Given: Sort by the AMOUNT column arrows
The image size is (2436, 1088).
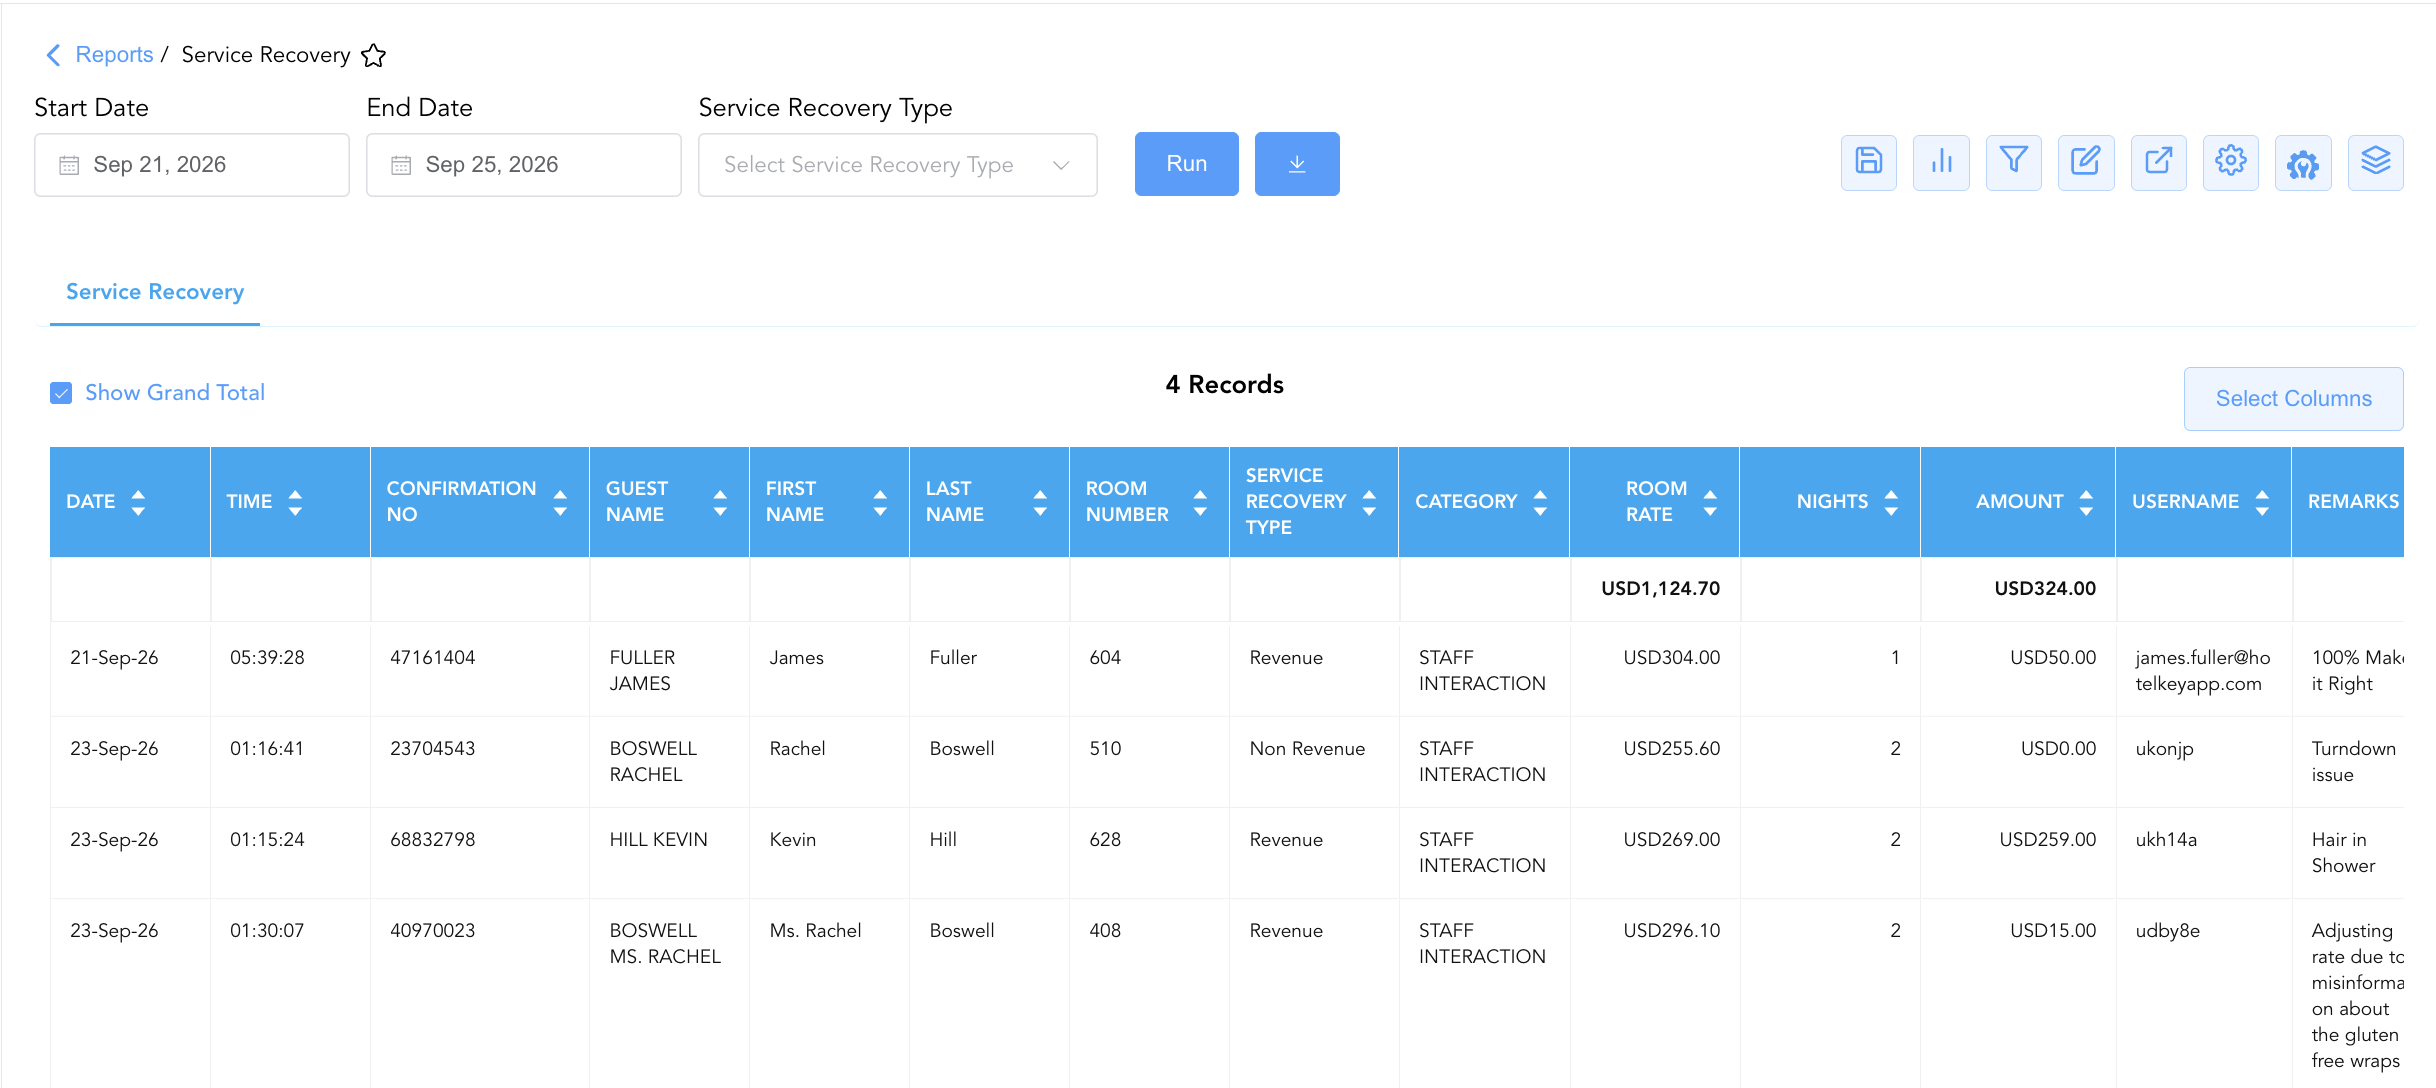Looking at the screenshot, I should tap(2086, 502).
